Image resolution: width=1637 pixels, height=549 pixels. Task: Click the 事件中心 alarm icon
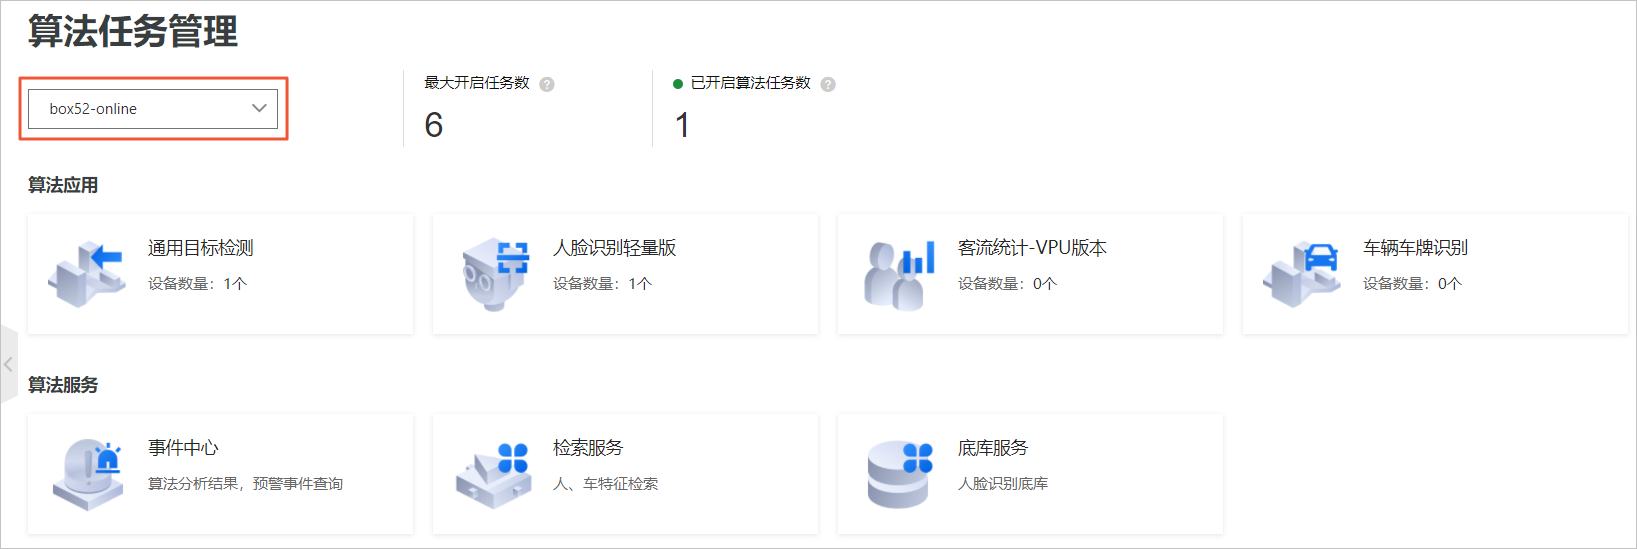pyautogui.click(x=88, y=474)
